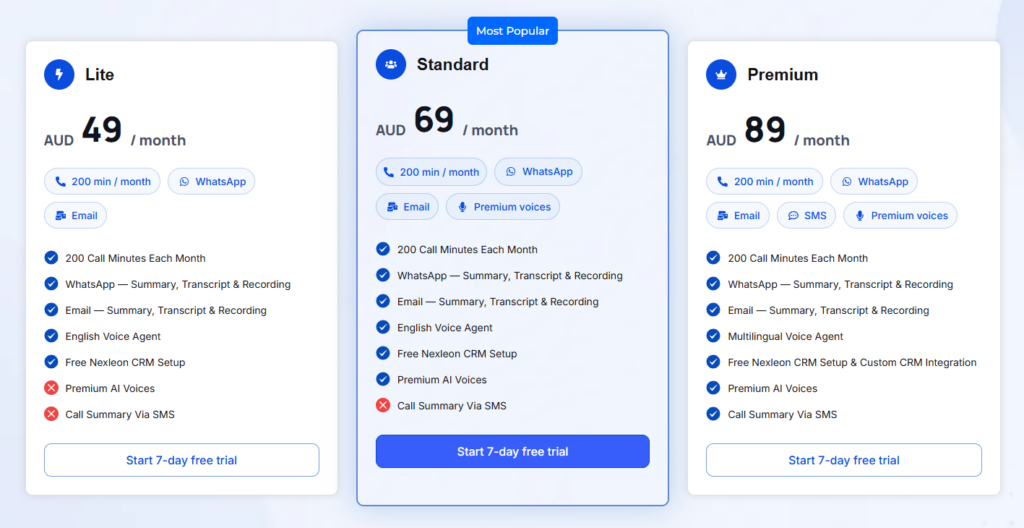Screen dimensions: 1024x528
Task: Start the Standard plan 7-day free trial
Action: tap(513, 452)
